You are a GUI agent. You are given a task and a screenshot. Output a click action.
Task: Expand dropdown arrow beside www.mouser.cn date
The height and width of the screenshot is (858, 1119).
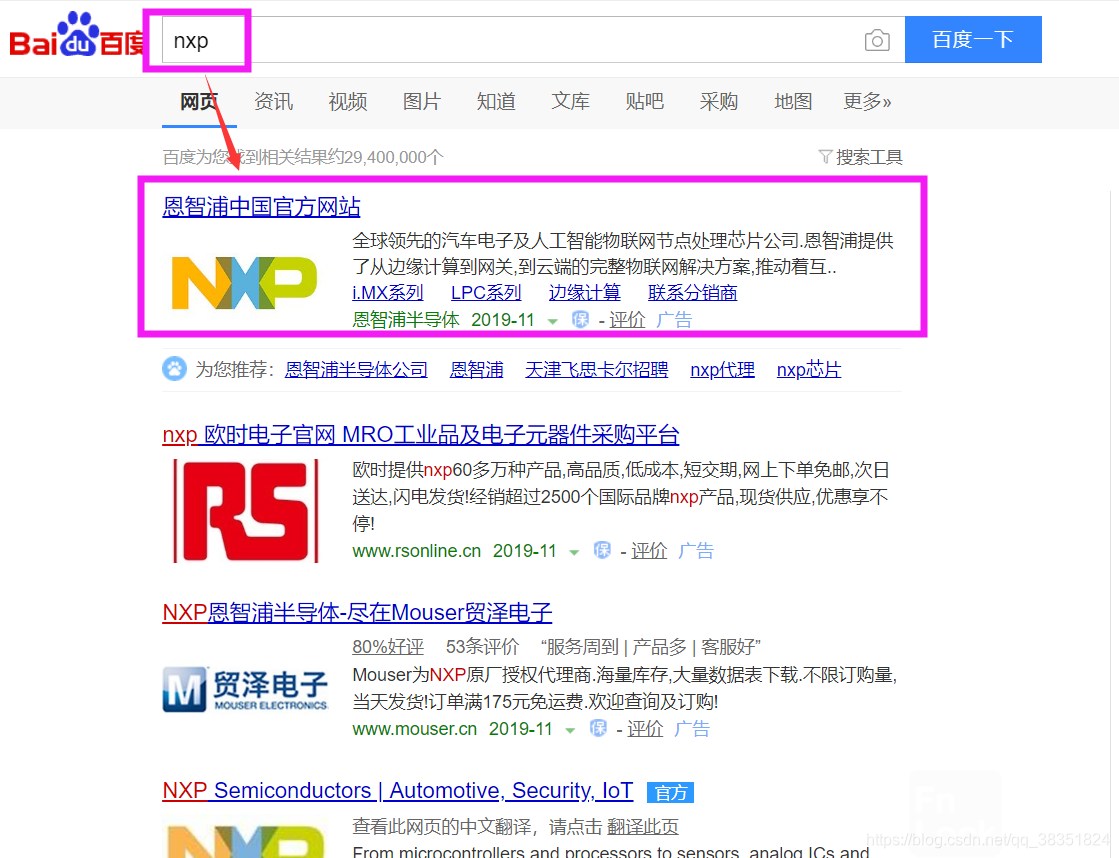point(569,730)
